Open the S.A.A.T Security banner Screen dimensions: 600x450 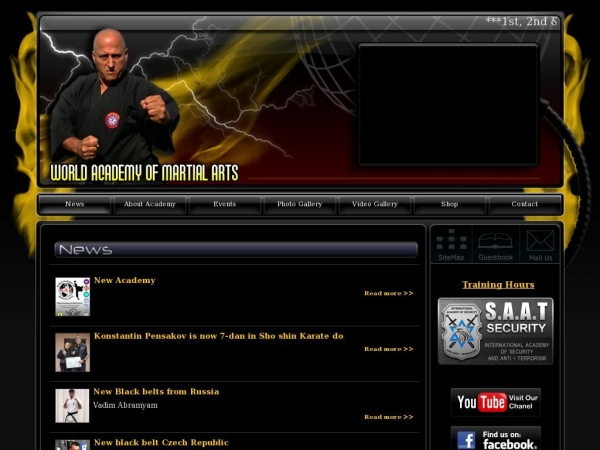click(x=496, y=331)
